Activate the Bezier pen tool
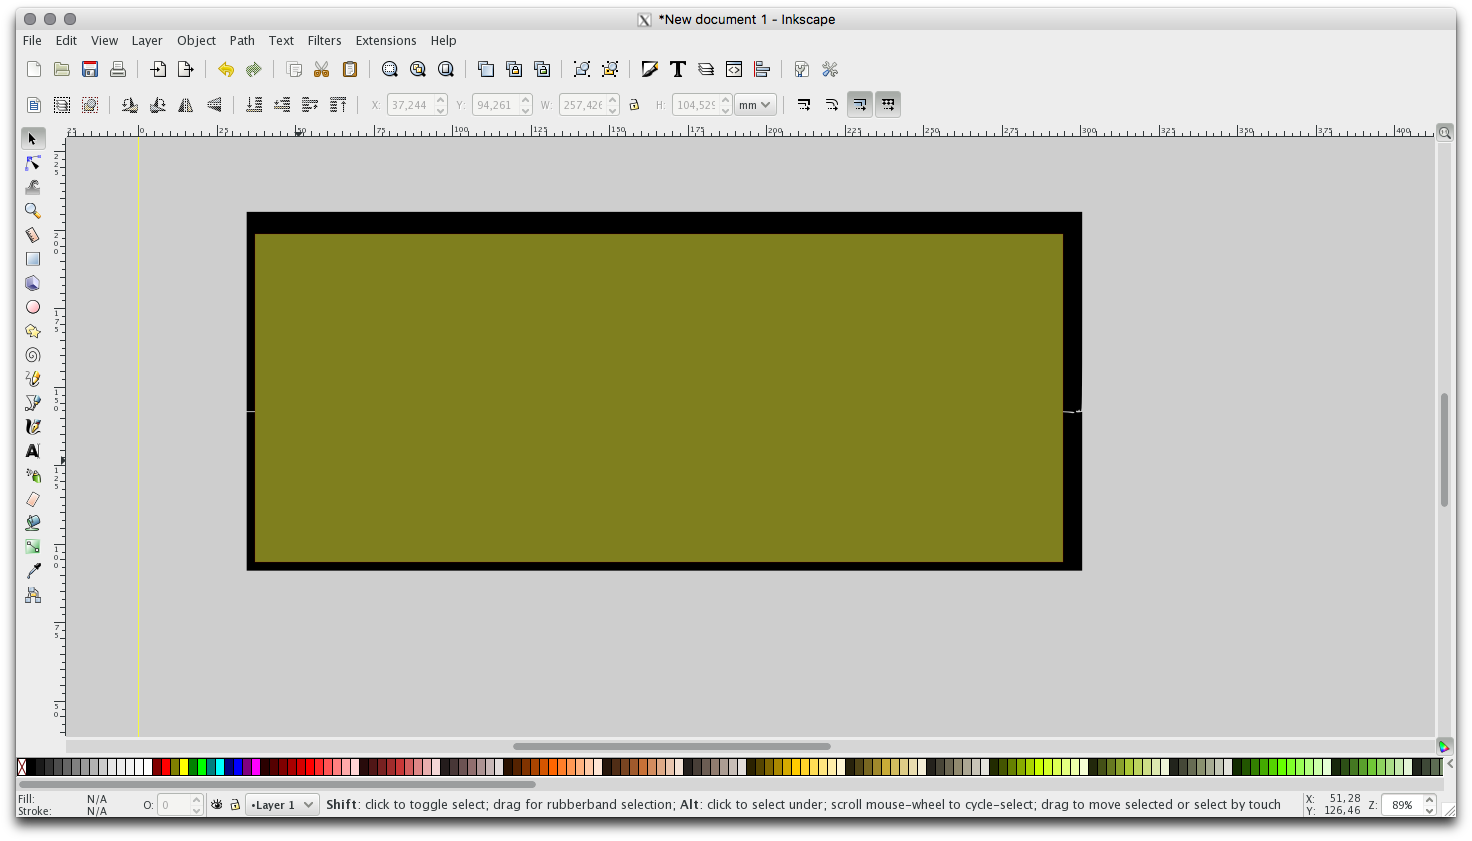The height and width of the screenshot is (841, 1472). coord(33,403)
